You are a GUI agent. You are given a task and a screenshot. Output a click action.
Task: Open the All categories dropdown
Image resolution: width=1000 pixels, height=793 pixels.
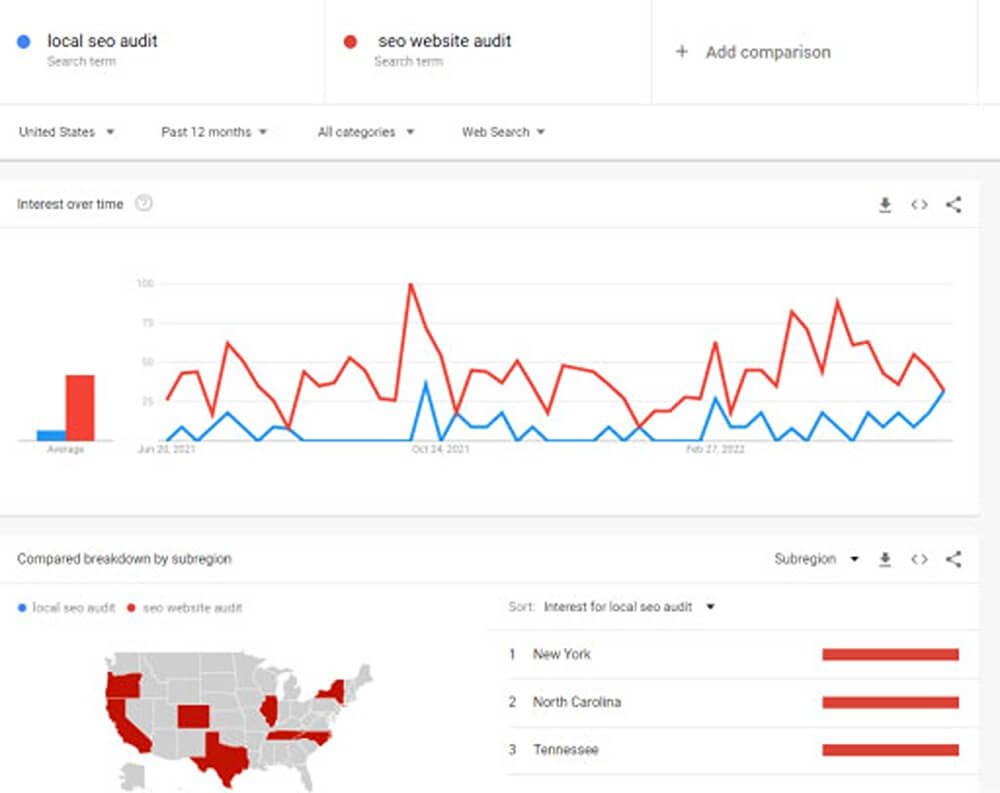pyautogui.click(x=366, y=132)
